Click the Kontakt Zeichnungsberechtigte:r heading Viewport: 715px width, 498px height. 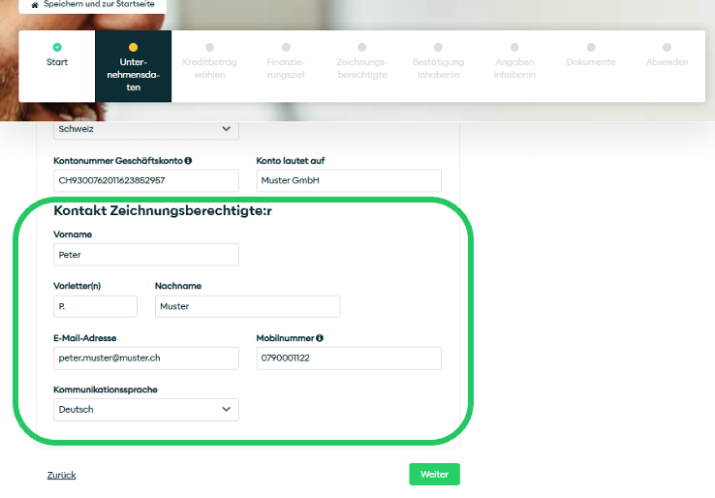163,211
